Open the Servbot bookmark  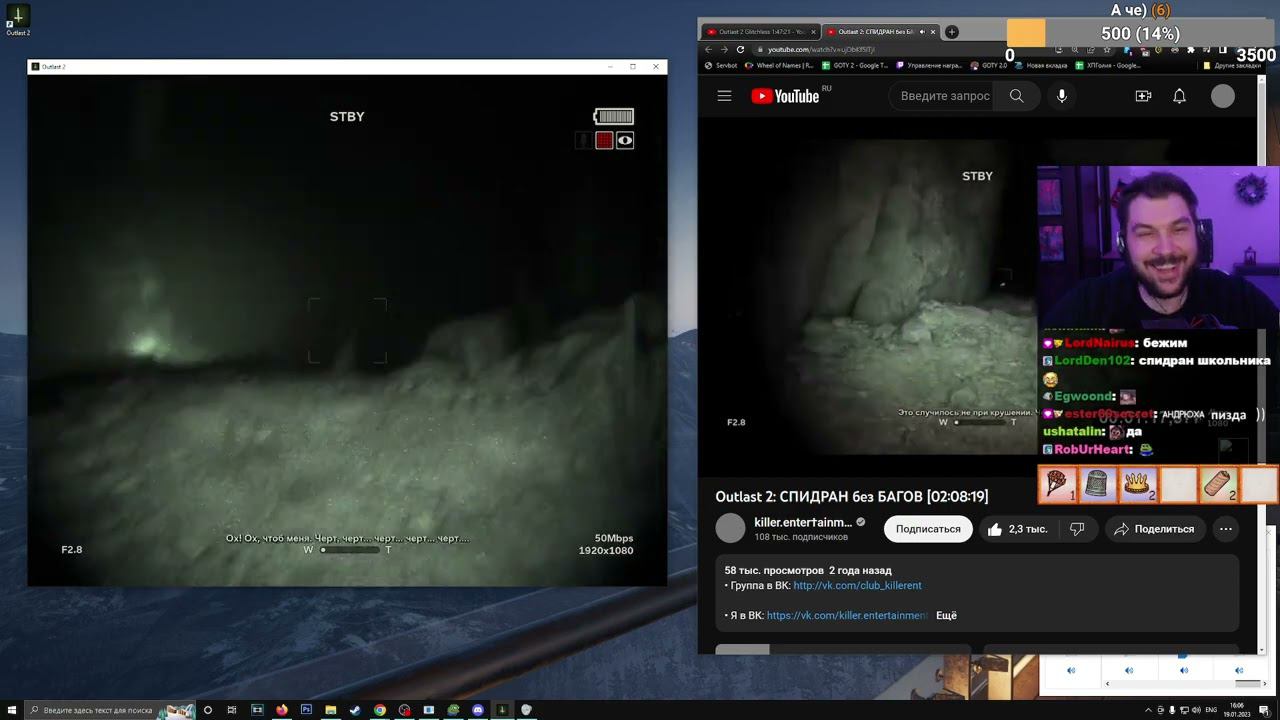click(x=721, y=65)
